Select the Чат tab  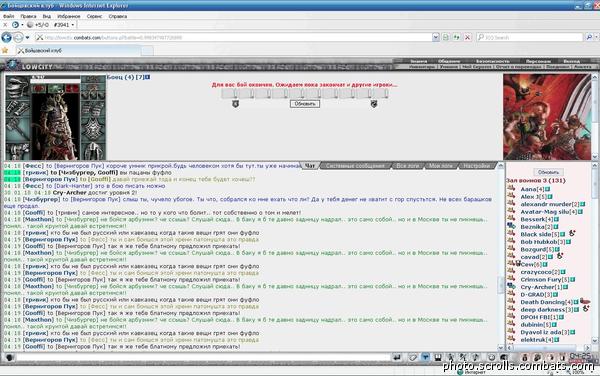[x=310, y=166]
